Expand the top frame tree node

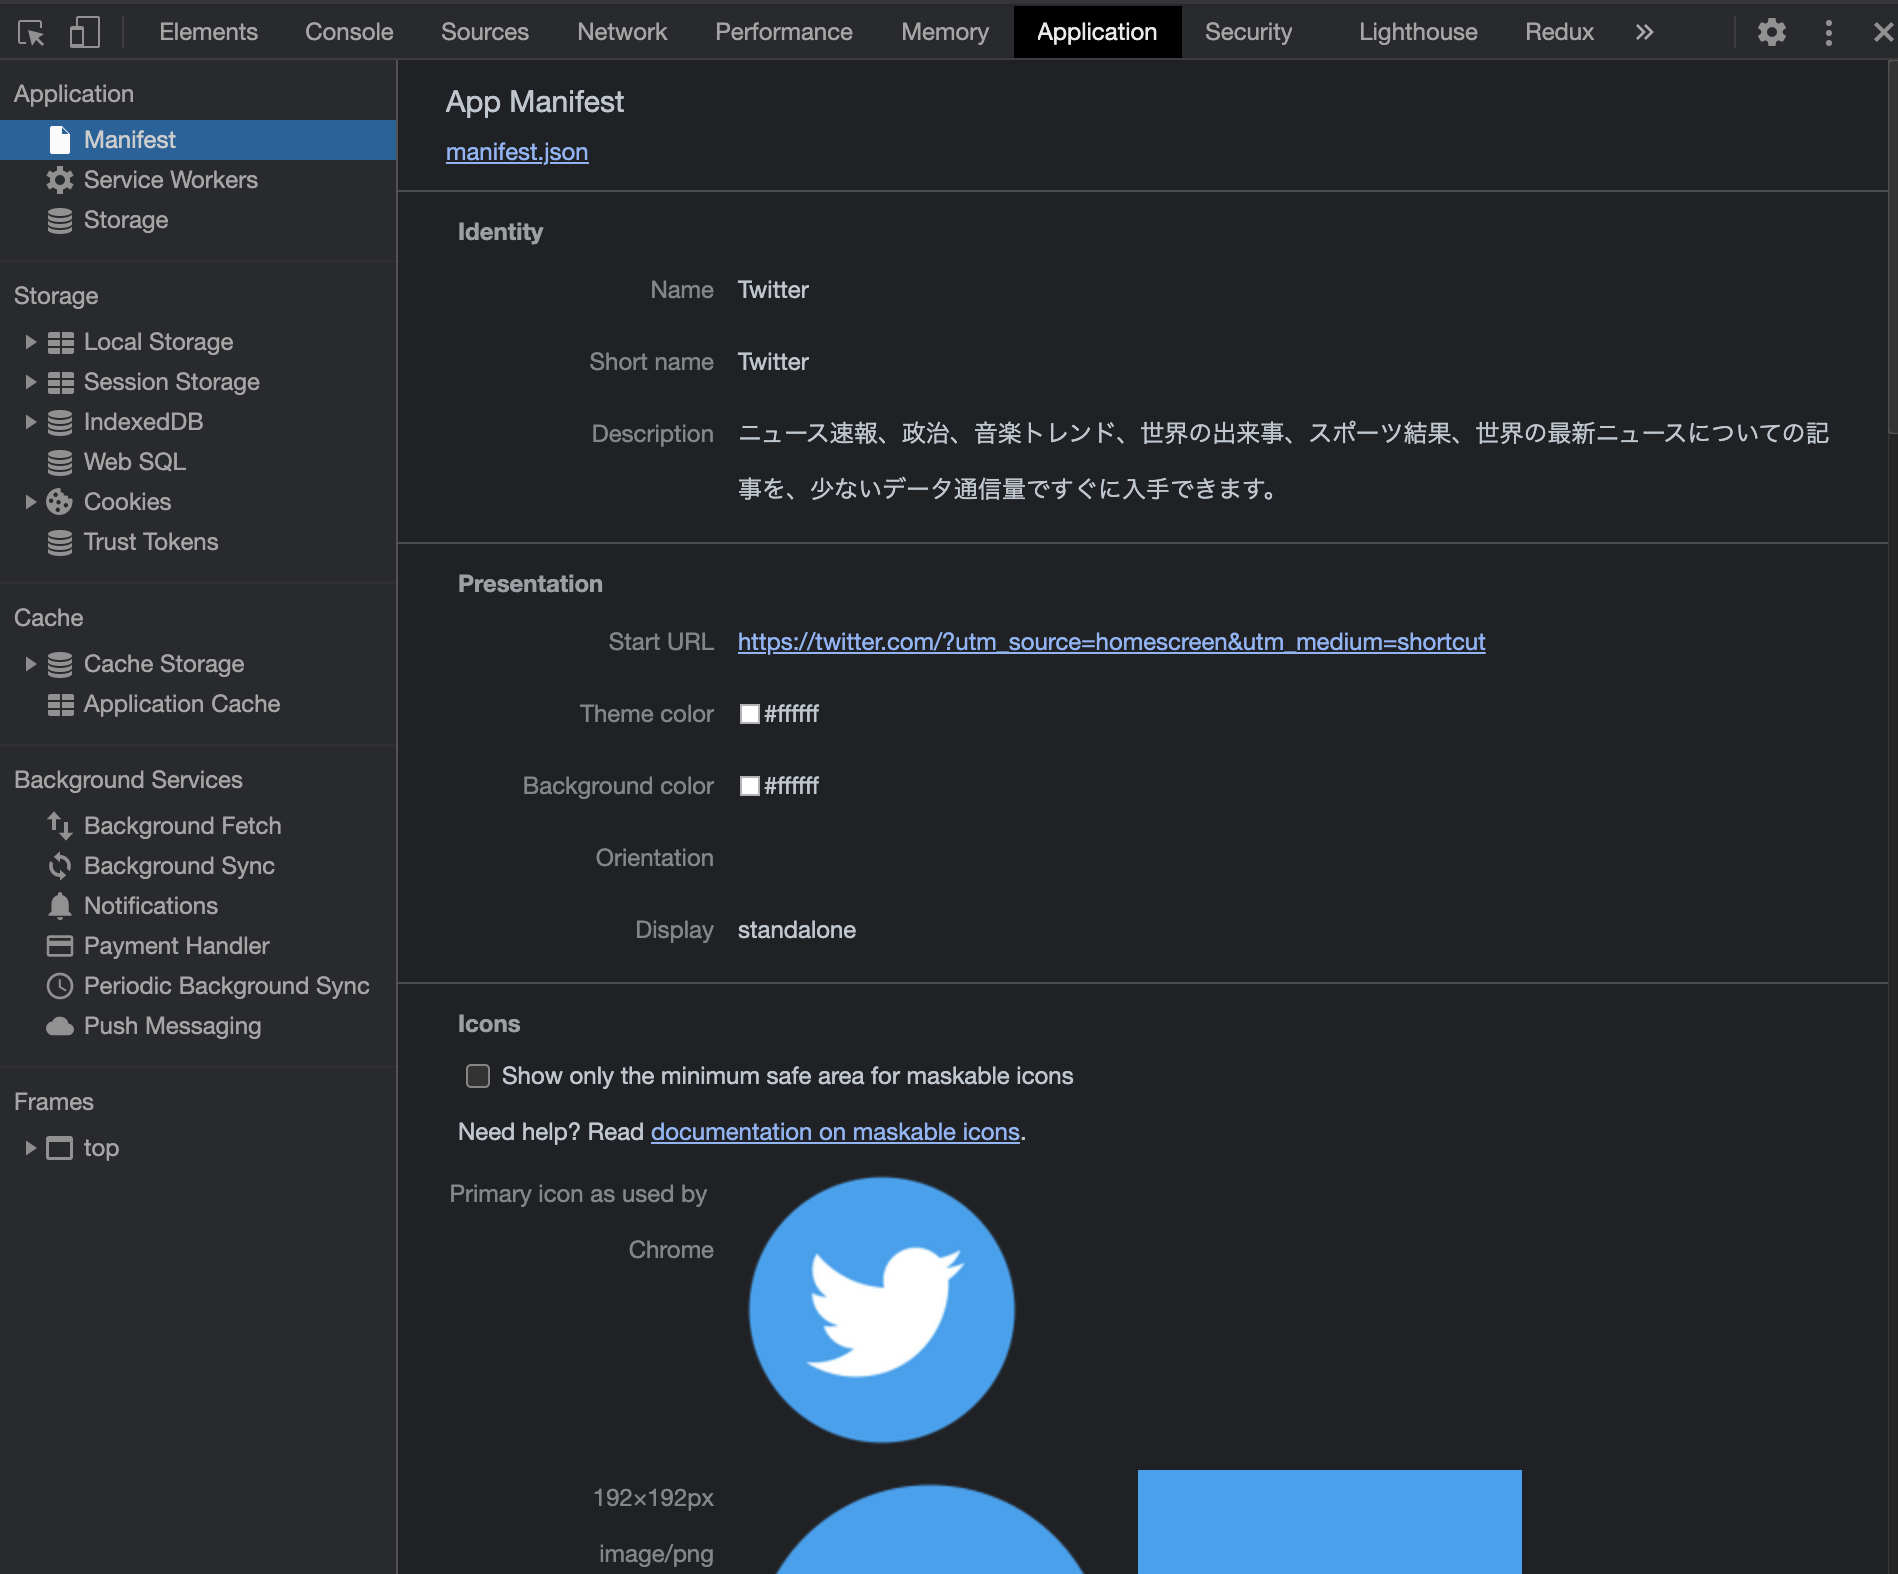[x=30, y=1148]
